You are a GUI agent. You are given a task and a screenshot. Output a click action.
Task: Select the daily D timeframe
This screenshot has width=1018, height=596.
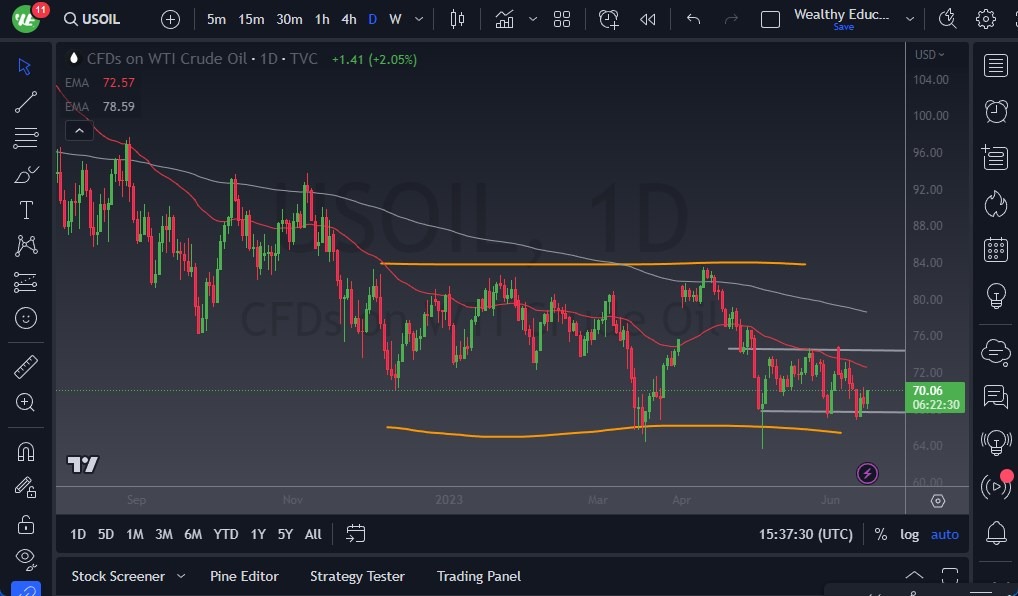point(373,19)
